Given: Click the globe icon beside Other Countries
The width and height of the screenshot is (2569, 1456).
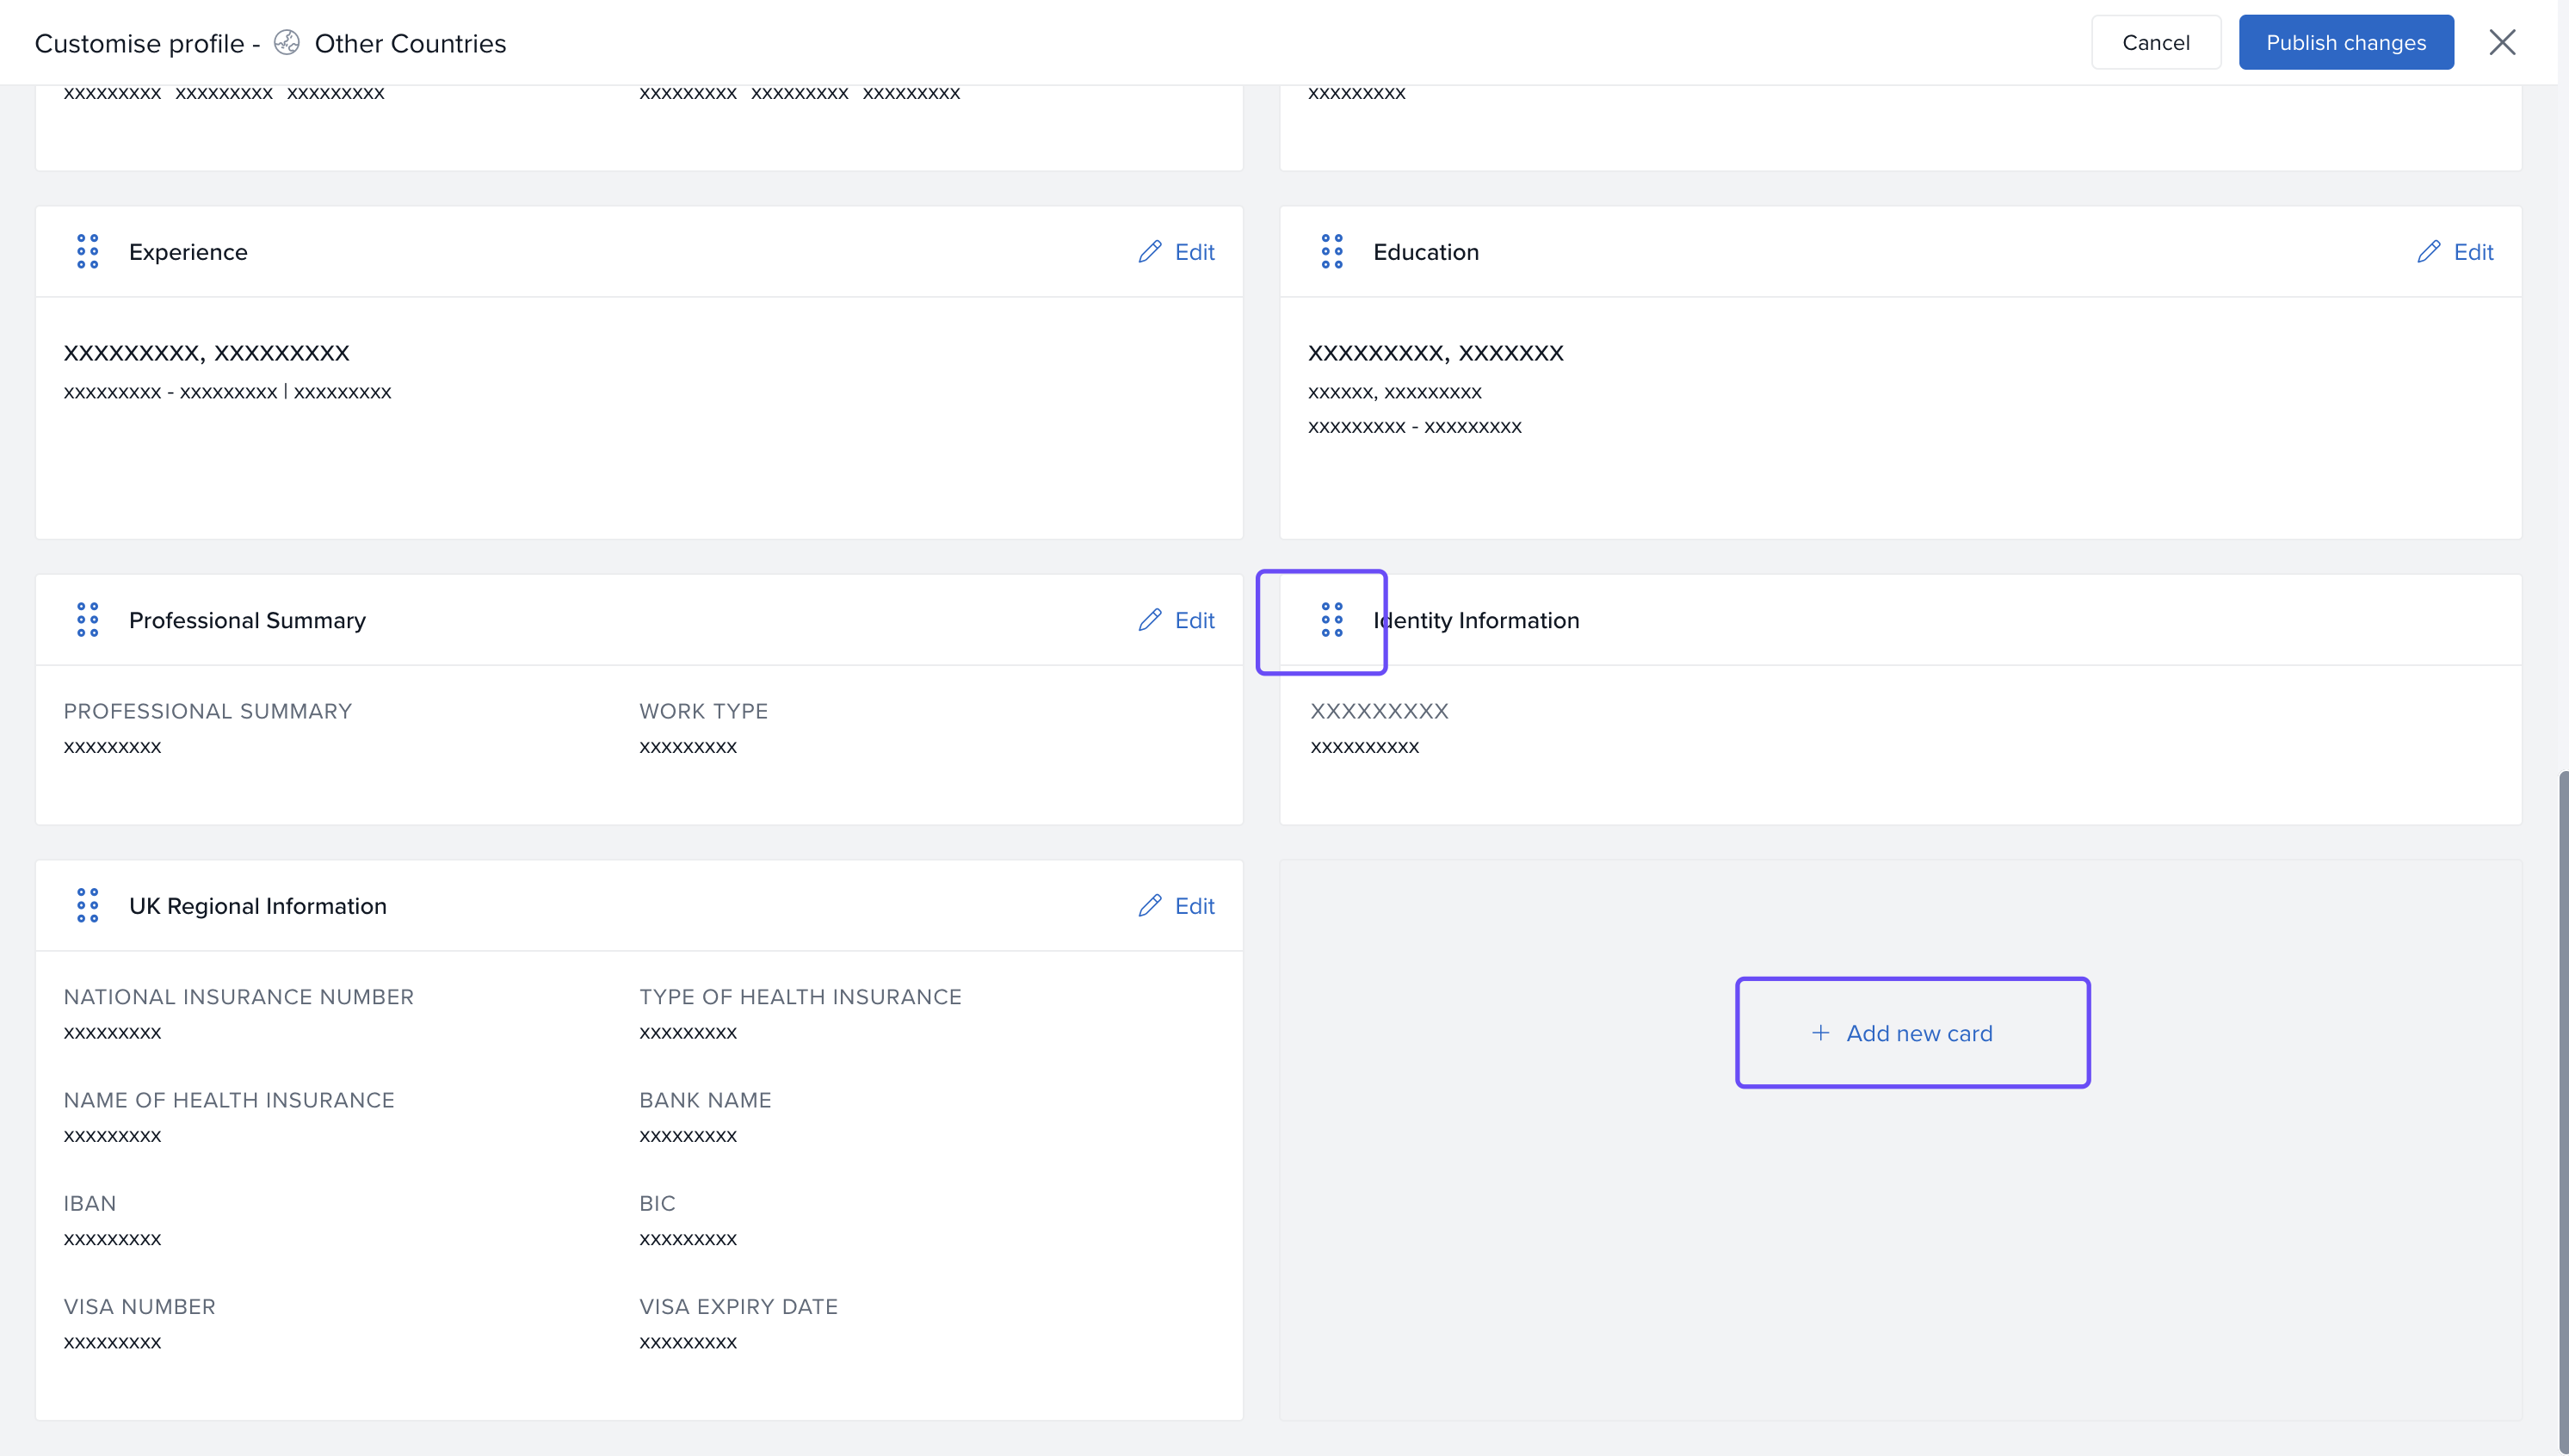Looking at the screenshot, I should coord(287,42).
